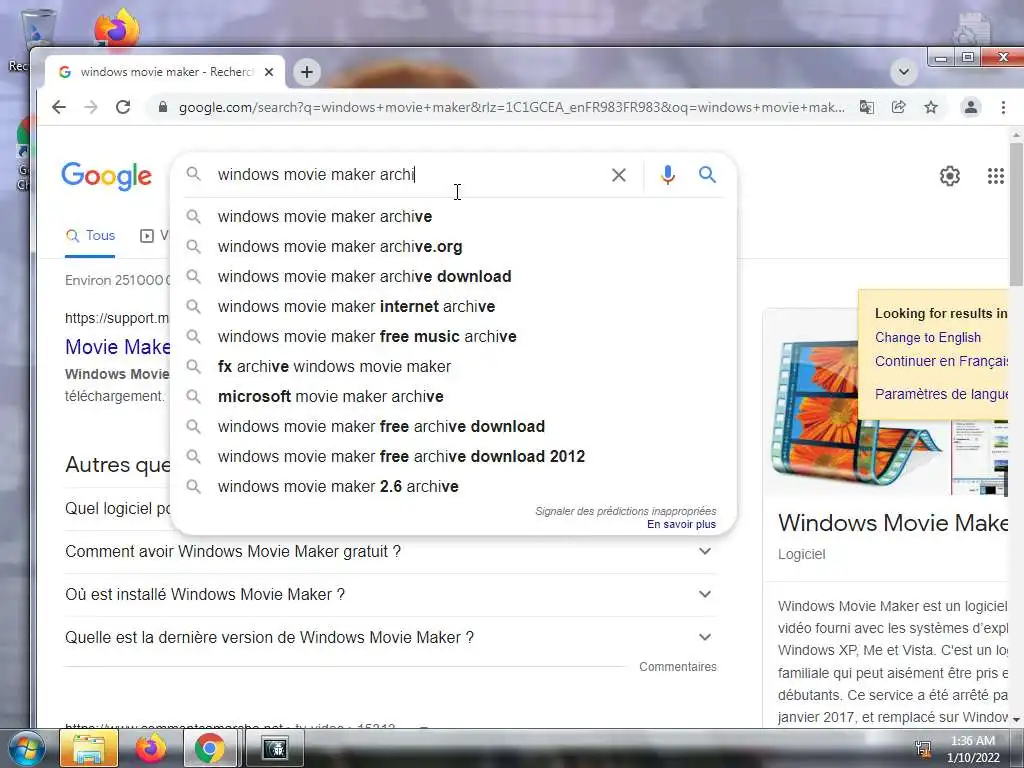This screenshot has width=1024, height=768.
Task: Choose suggestion "windows movie maker free archive download"
Action: pos(453,426)
